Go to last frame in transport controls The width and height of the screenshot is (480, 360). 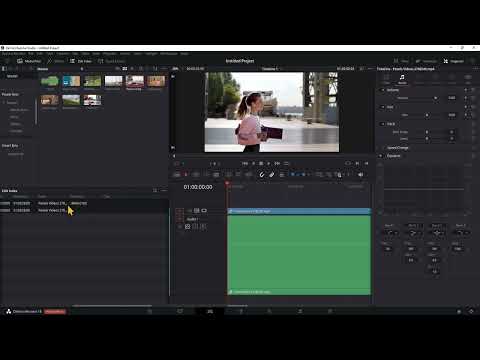click(x=277, y=163)
